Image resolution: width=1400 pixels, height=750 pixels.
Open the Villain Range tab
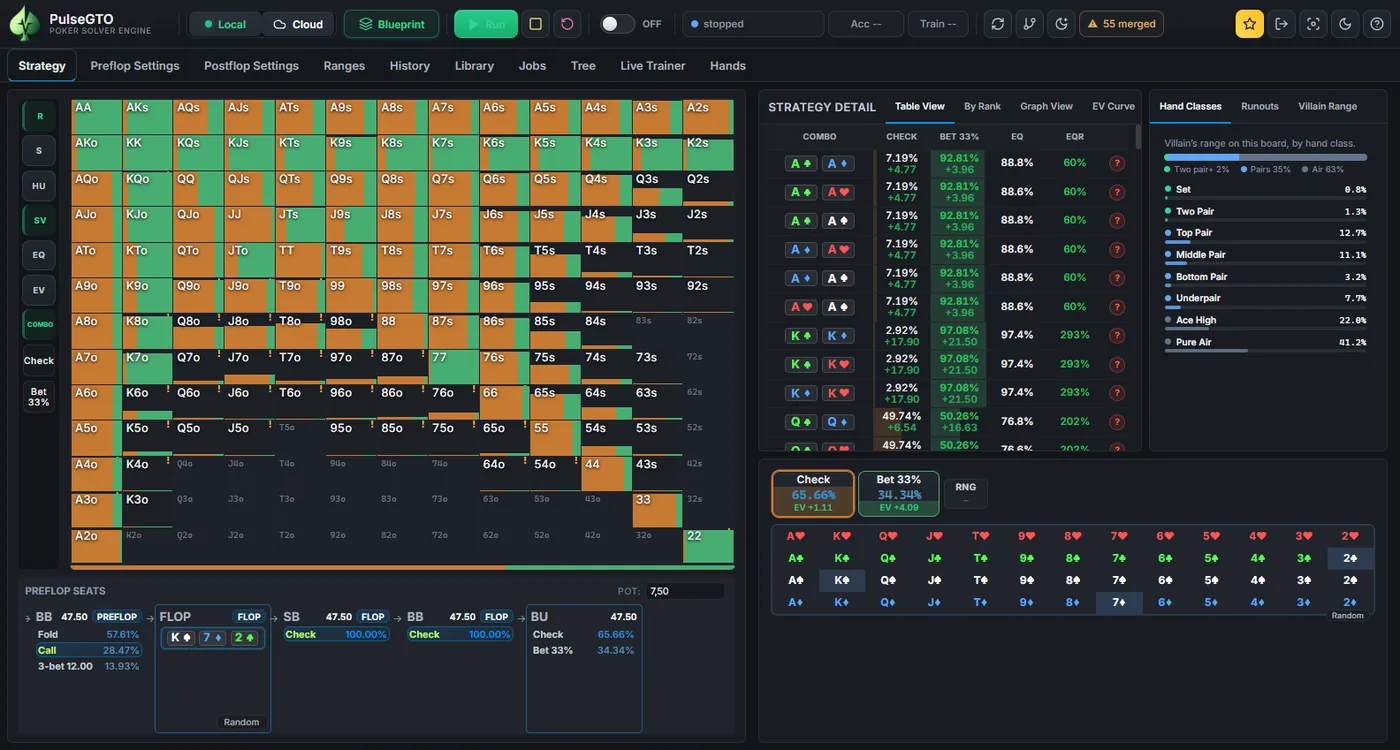[1327, 106]
